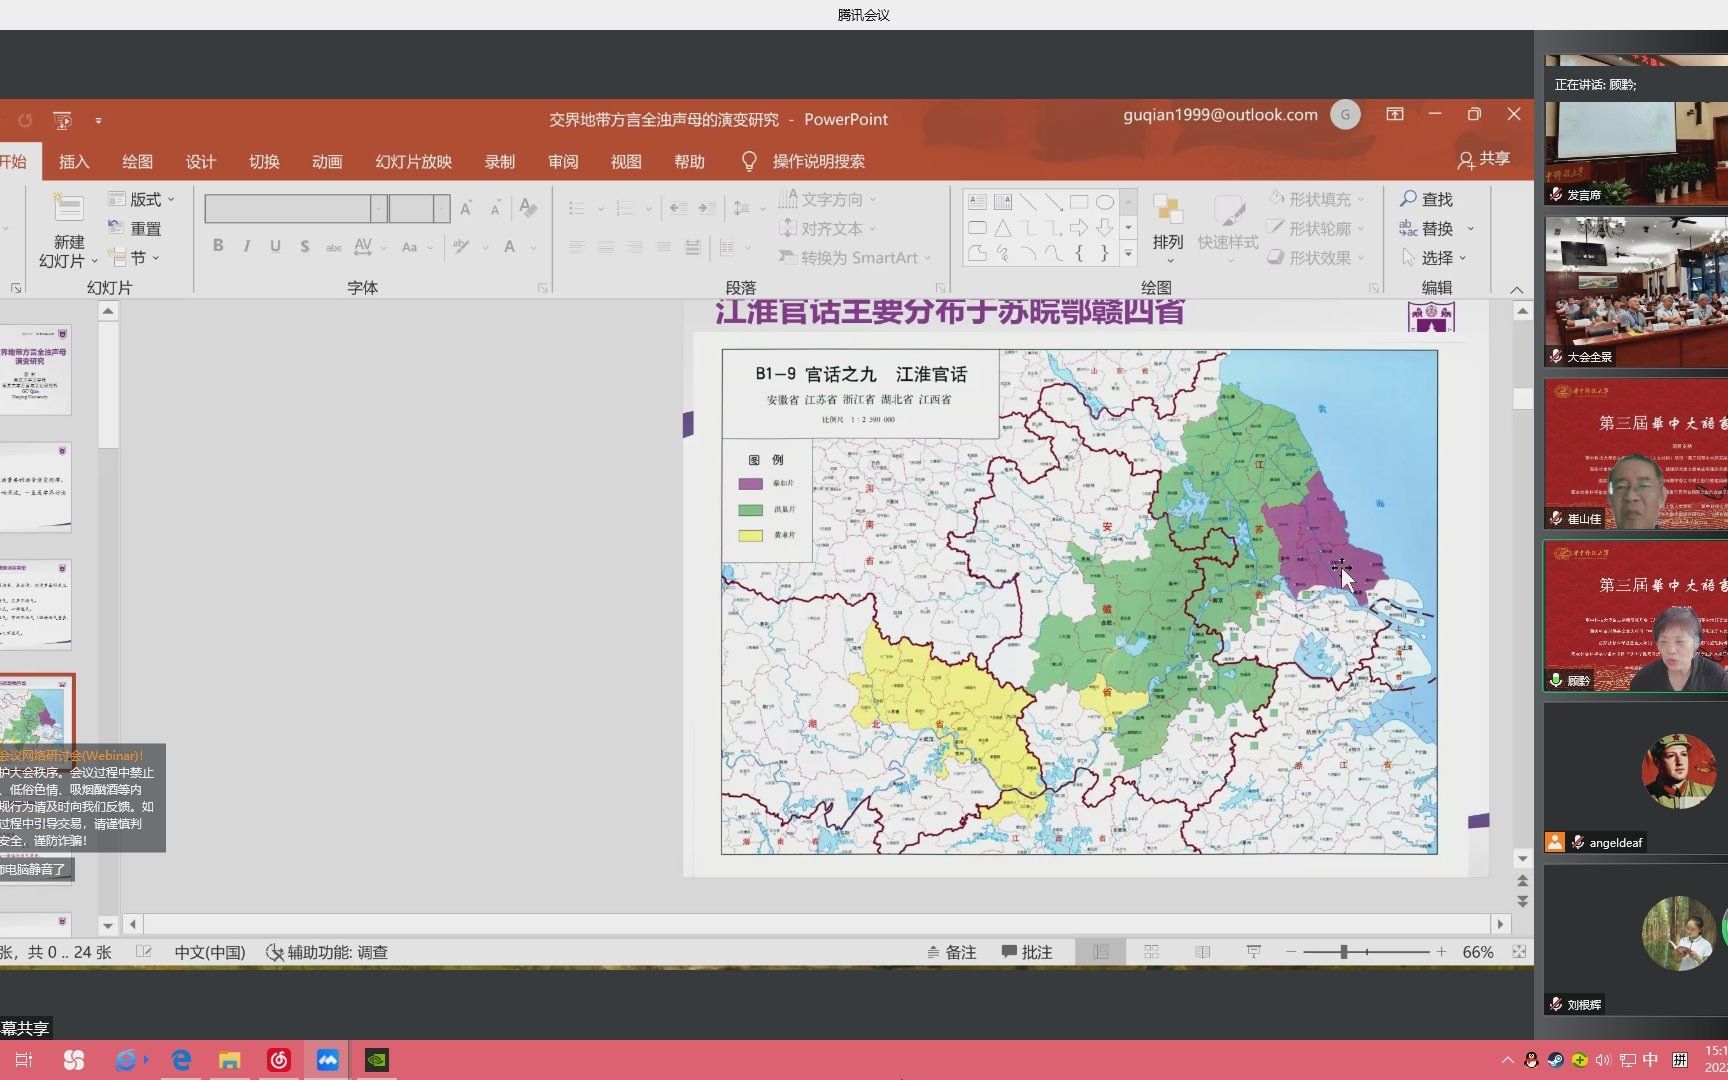Click the Share (共享) button
The image size is (1728, 1080).
pos(1484,159)
